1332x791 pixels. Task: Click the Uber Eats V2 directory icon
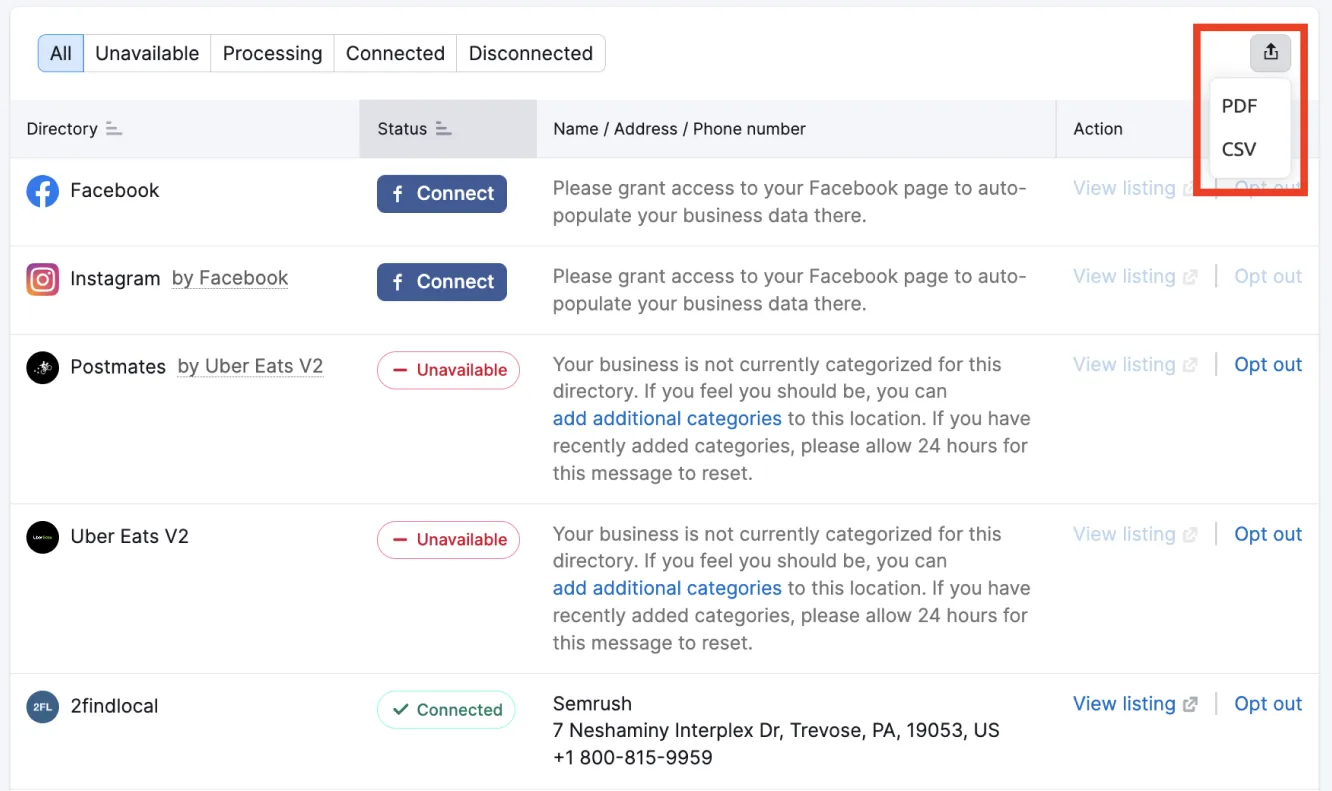43,536
